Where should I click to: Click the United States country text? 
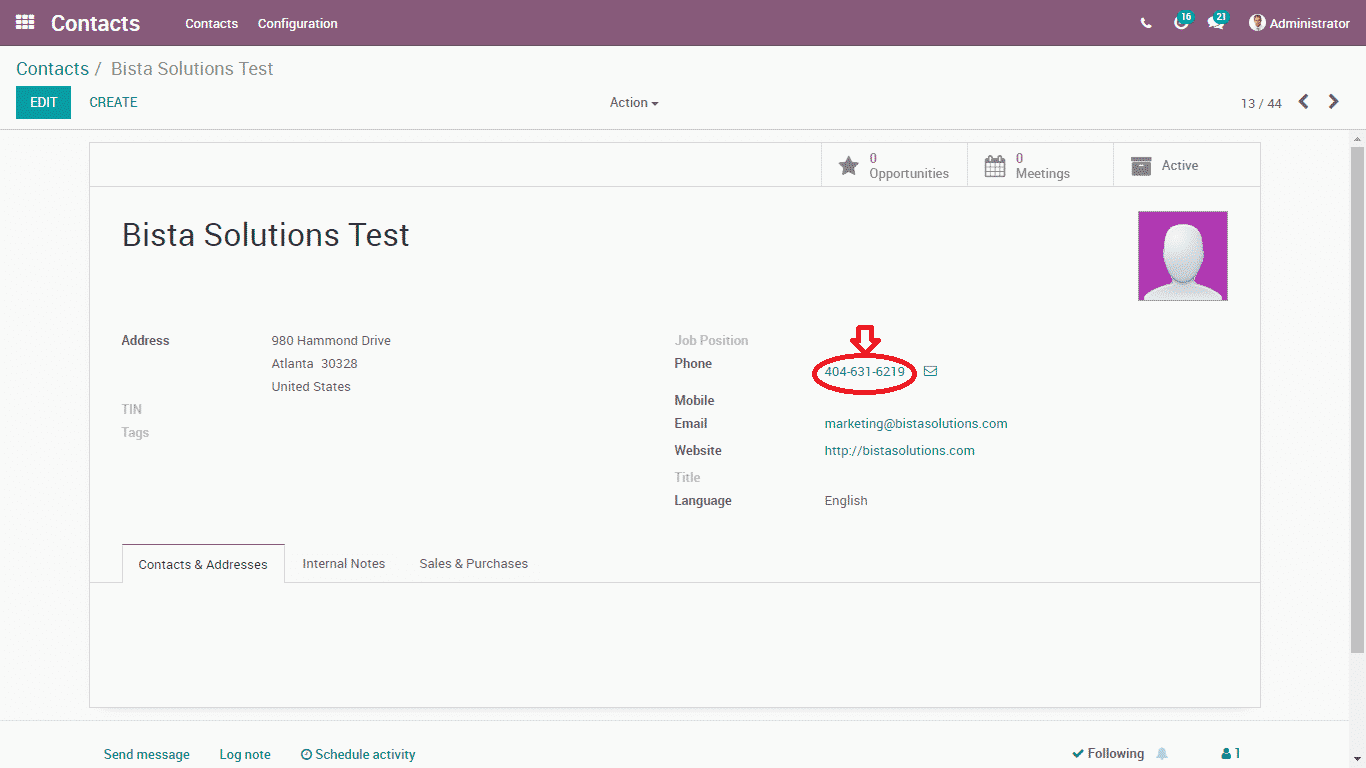(x=311, y=387)
